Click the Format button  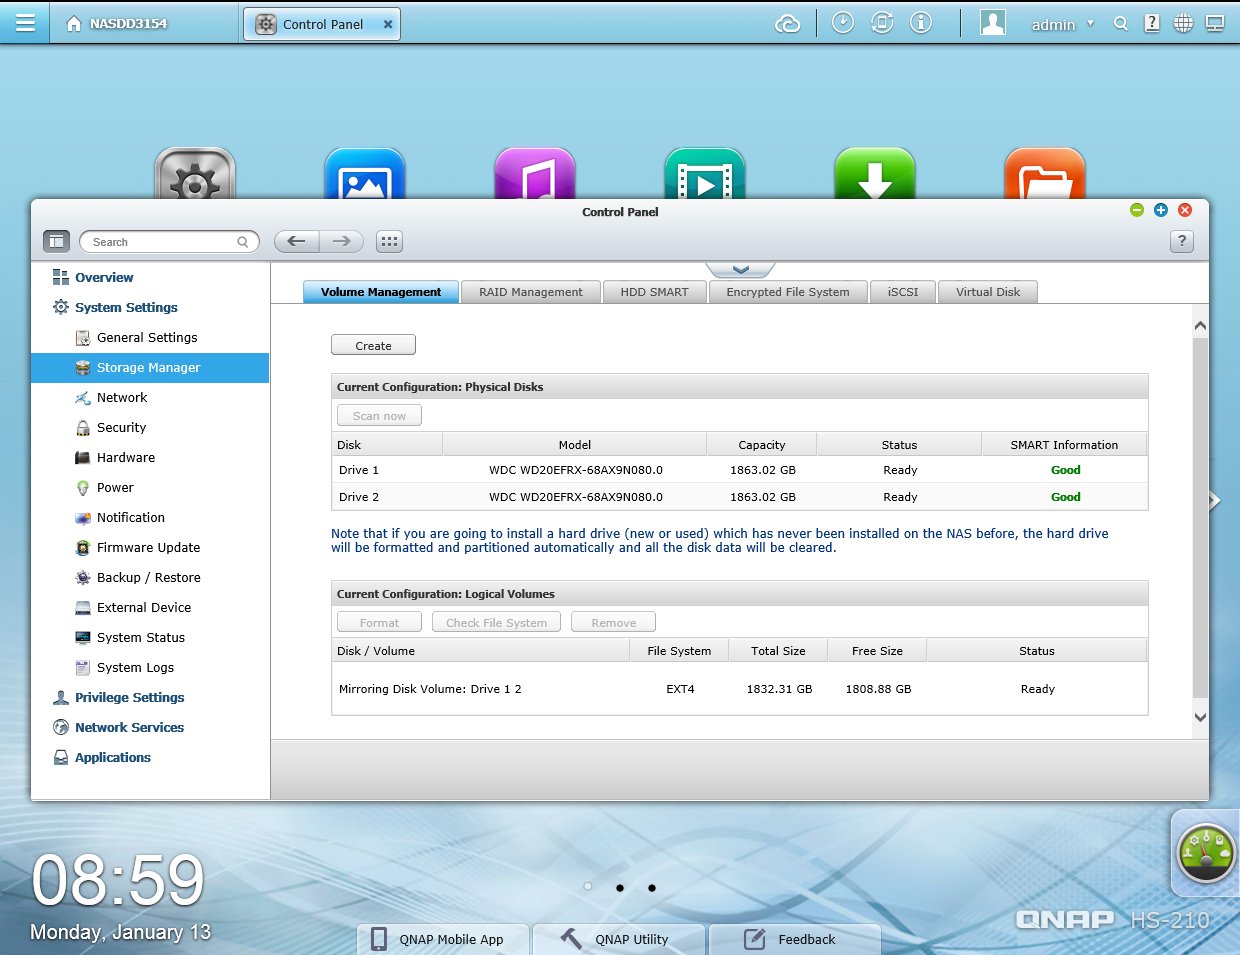[x=379, y=622]
